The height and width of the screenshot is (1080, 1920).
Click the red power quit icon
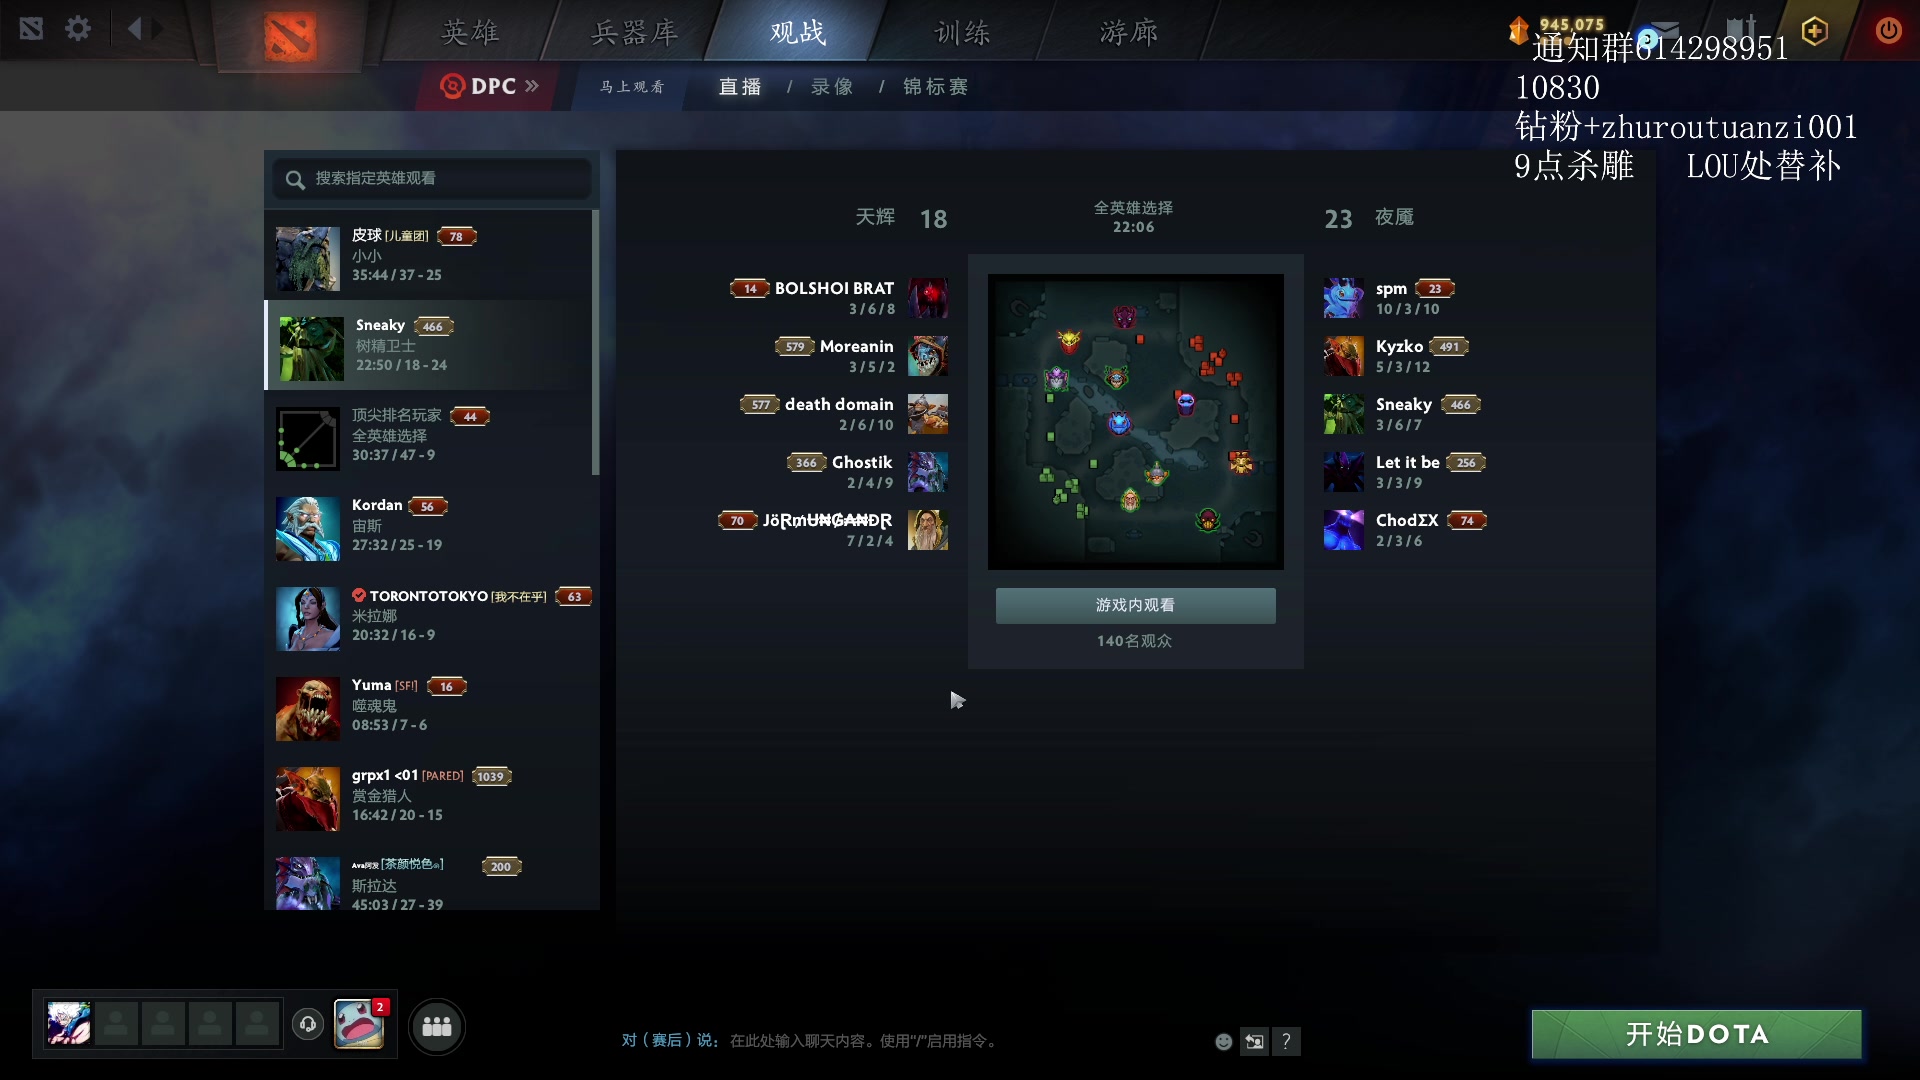point(1888,30)
